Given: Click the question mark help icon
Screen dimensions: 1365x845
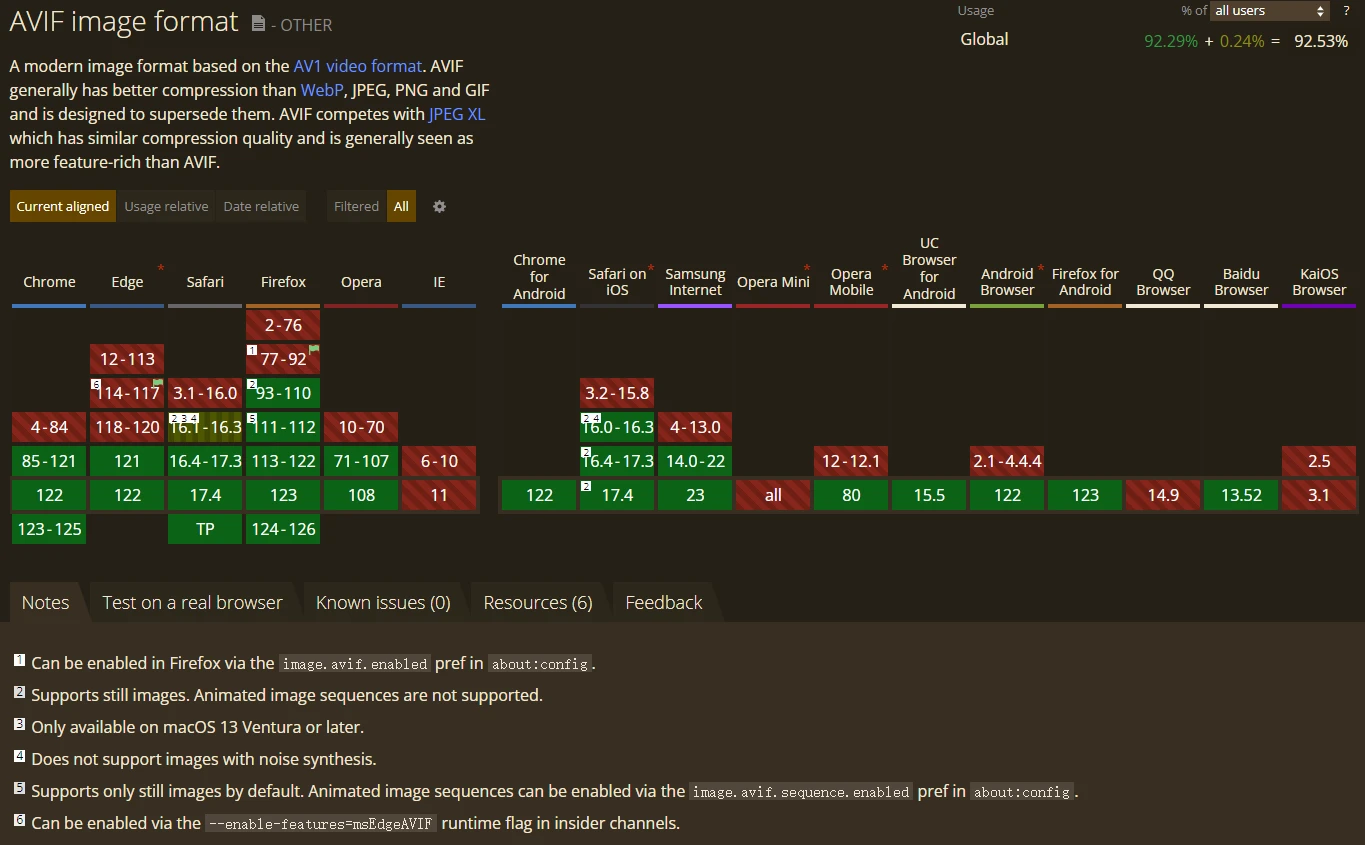Looking at the screenshot, I should pos(1346,11).
